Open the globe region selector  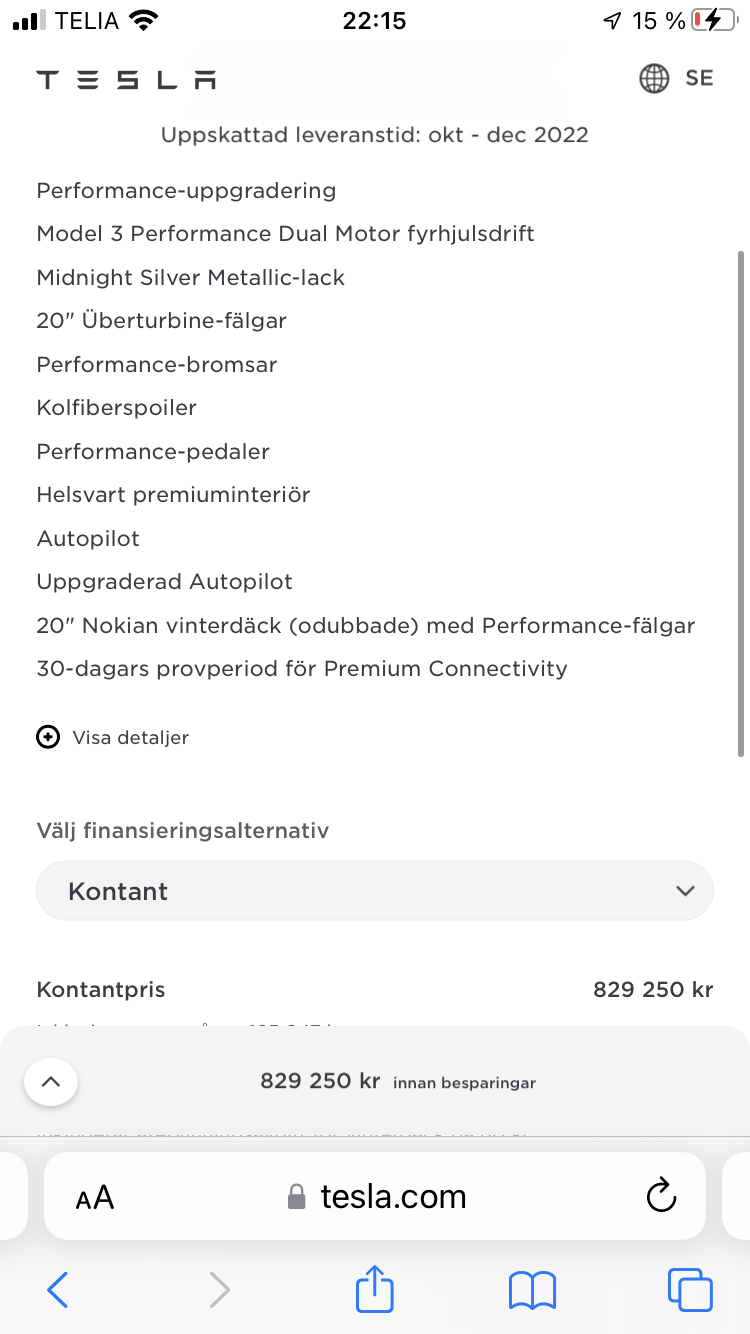coord(654,78)
